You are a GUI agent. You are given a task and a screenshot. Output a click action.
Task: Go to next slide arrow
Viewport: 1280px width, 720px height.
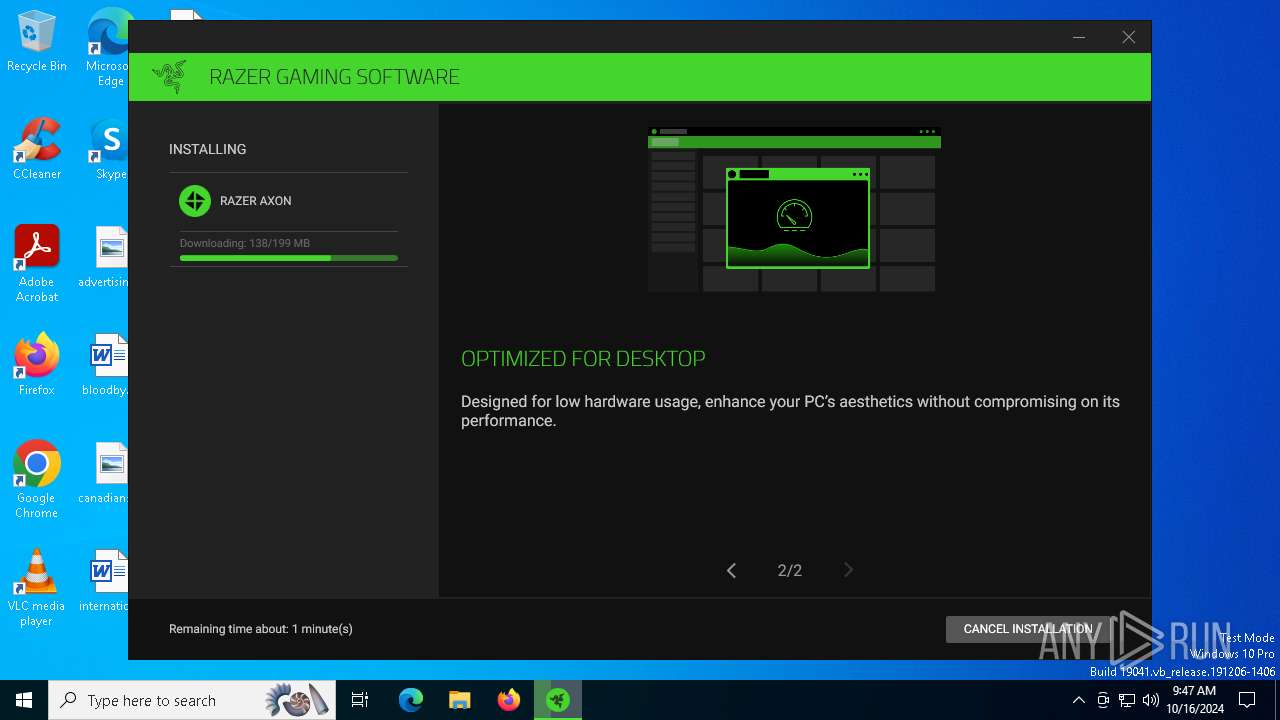pyautogui.click(x=848, y=570)
